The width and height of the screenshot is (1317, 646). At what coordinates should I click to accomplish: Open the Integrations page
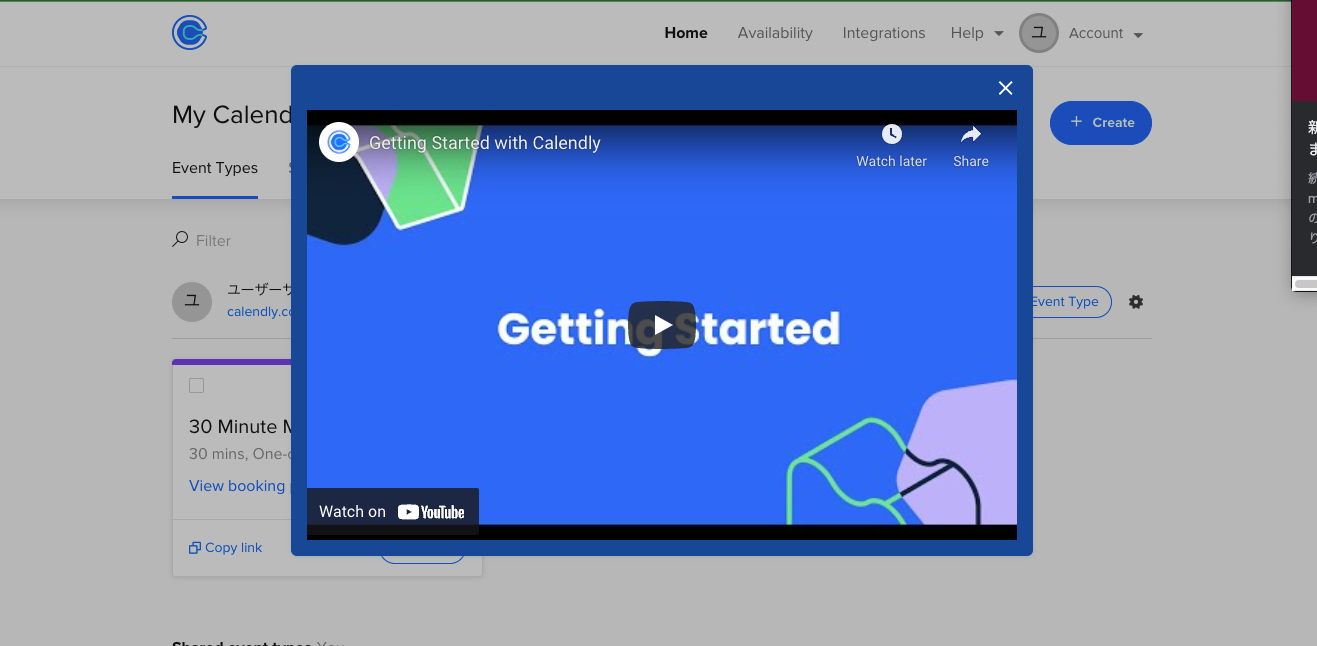tap(884, 33)
